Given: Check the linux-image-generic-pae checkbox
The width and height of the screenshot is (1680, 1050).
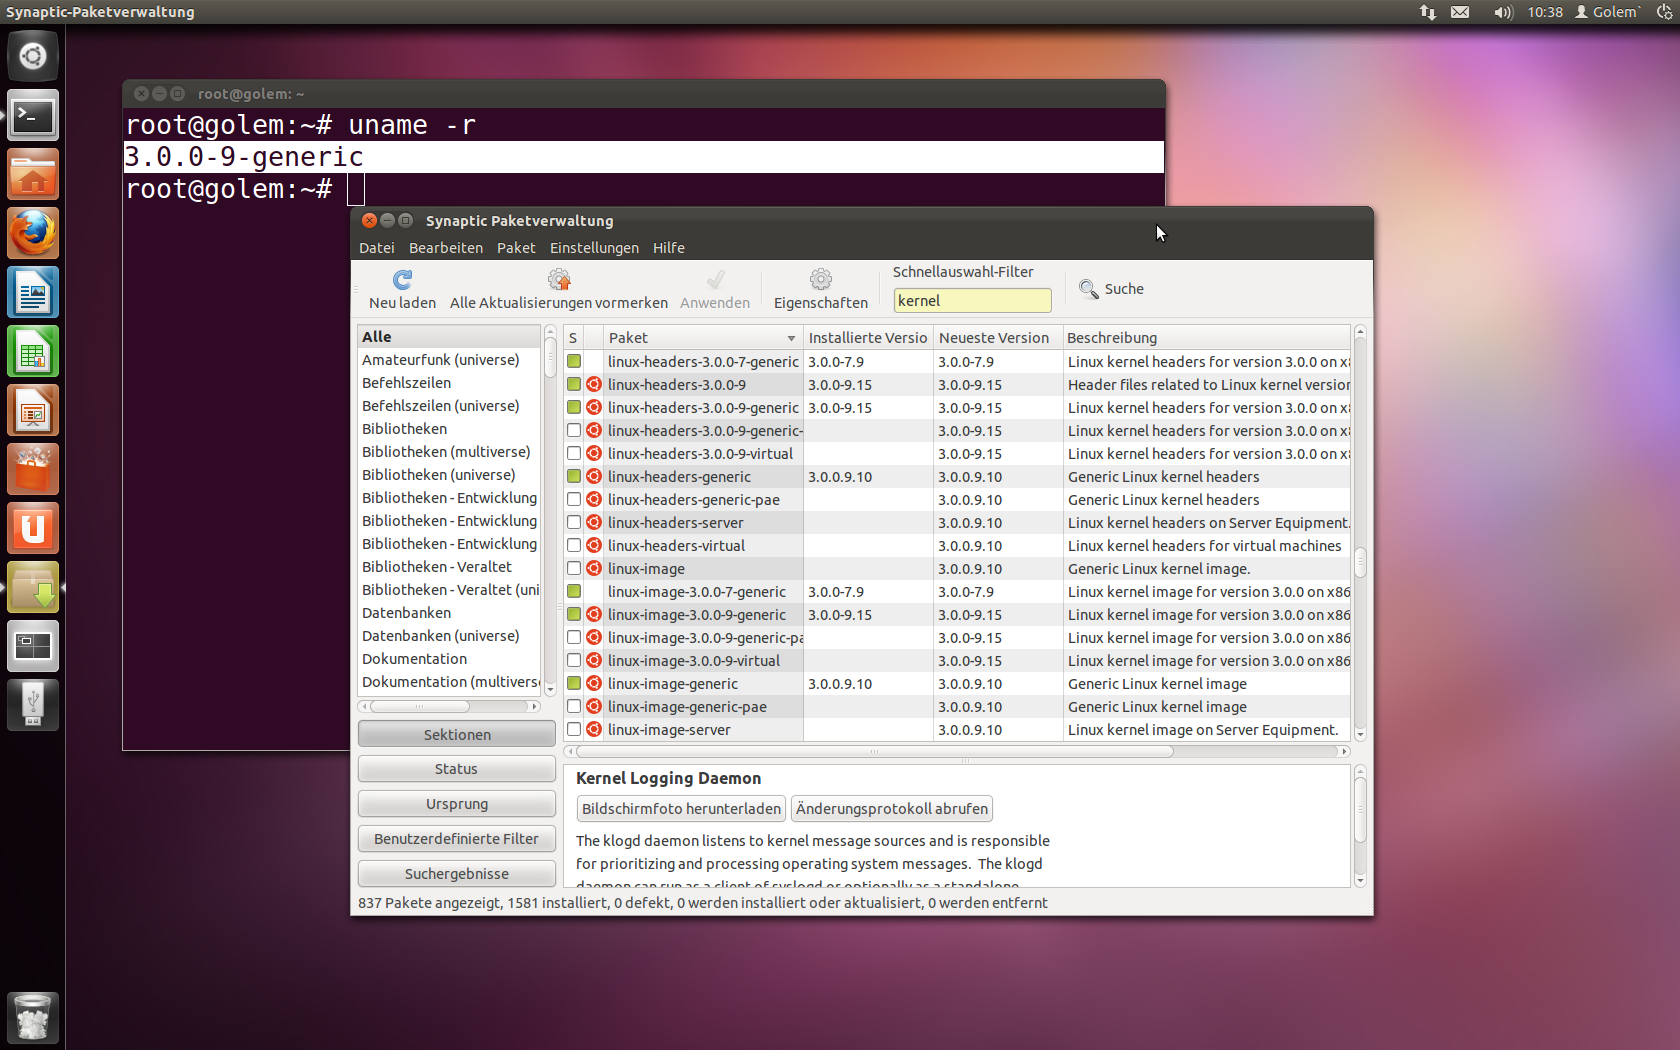Looking at the screenshot, I should (573, 706).
